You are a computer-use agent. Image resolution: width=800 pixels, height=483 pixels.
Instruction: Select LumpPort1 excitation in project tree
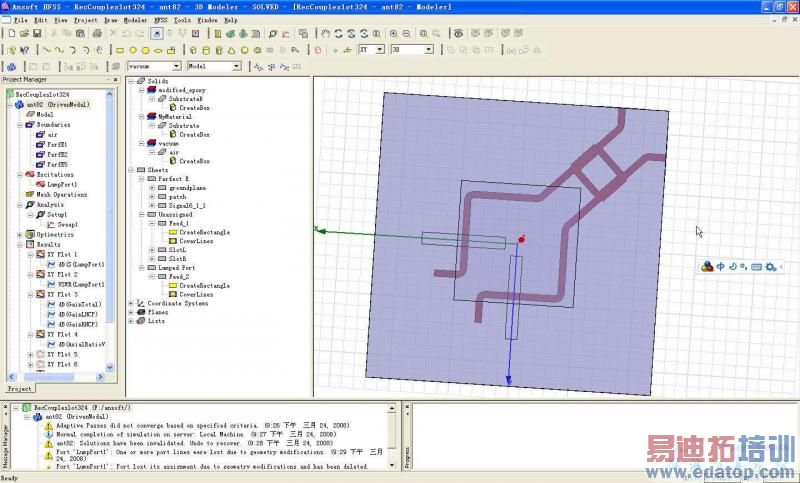[x=62, y=184]
